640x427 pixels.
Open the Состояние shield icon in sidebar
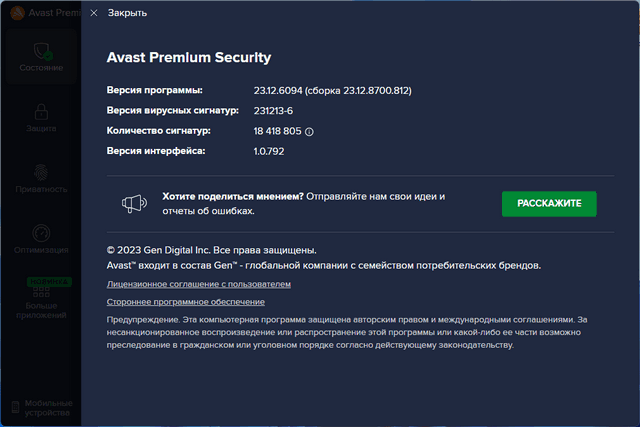pos(42,48)
